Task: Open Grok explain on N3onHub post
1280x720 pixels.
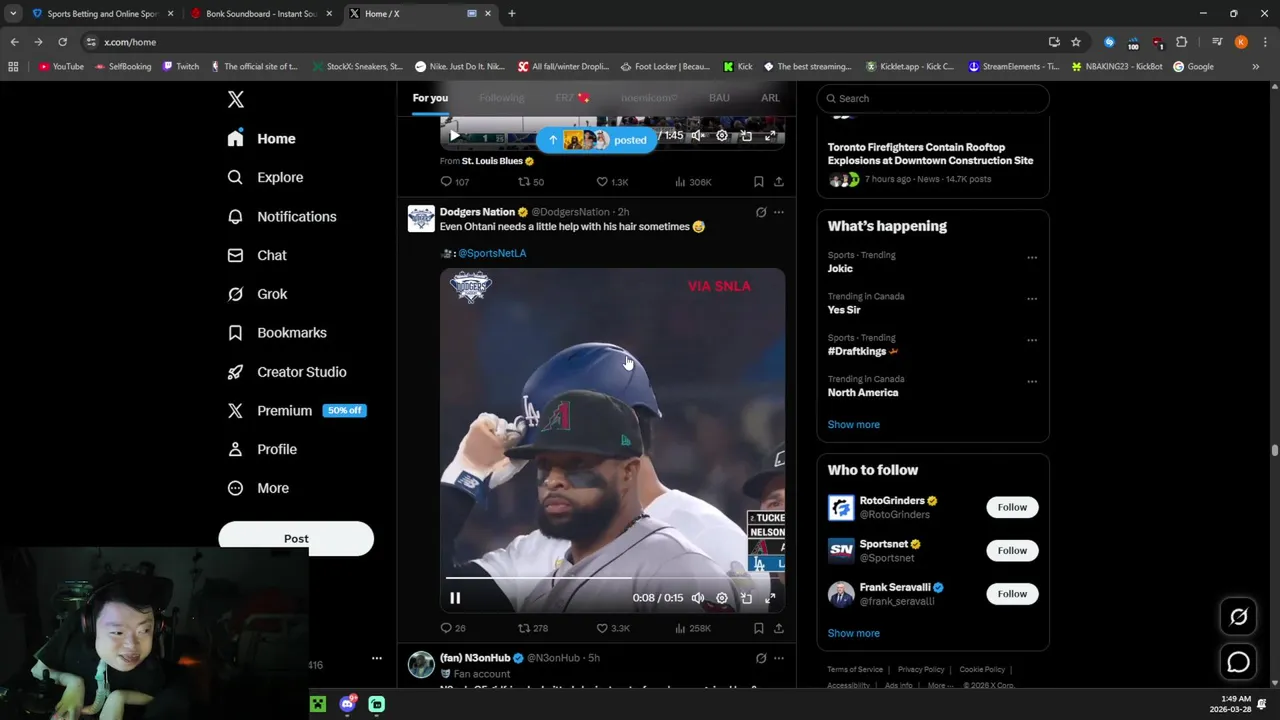Action: pyautogui.click(x=761, y=658)
